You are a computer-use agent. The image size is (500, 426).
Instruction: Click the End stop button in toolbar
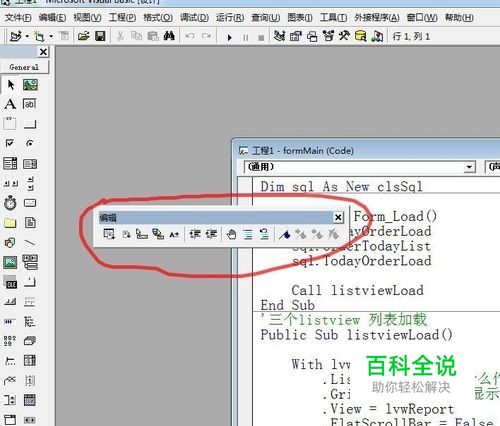click(261, 38)
